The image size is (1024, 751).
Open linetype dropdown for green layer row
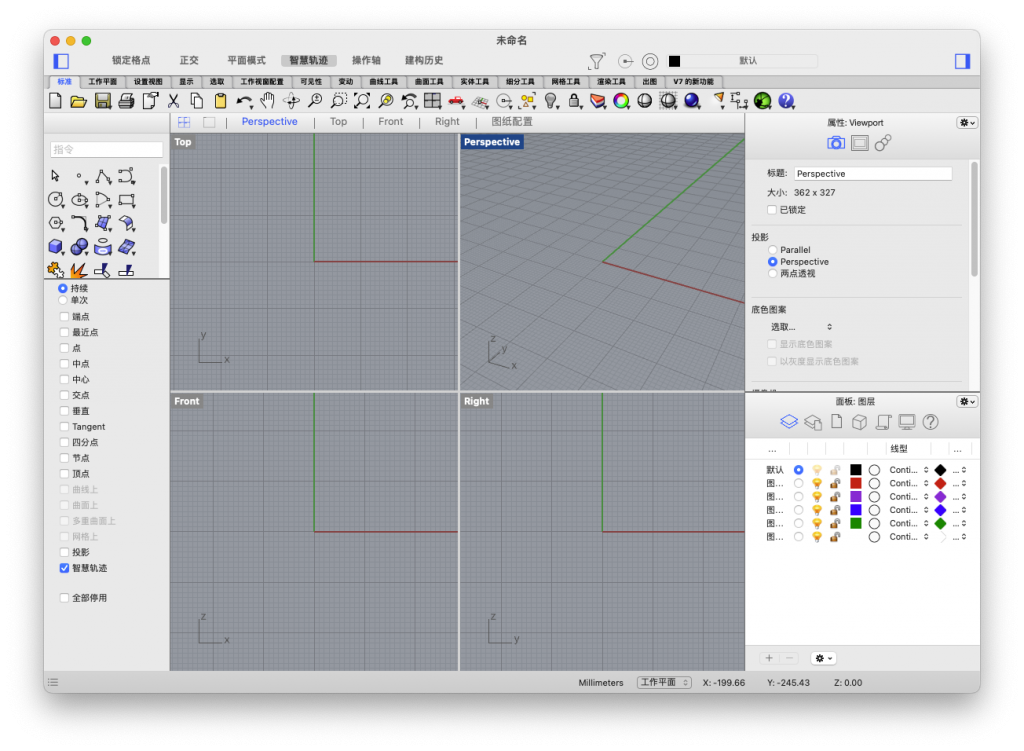coord(909,524)
